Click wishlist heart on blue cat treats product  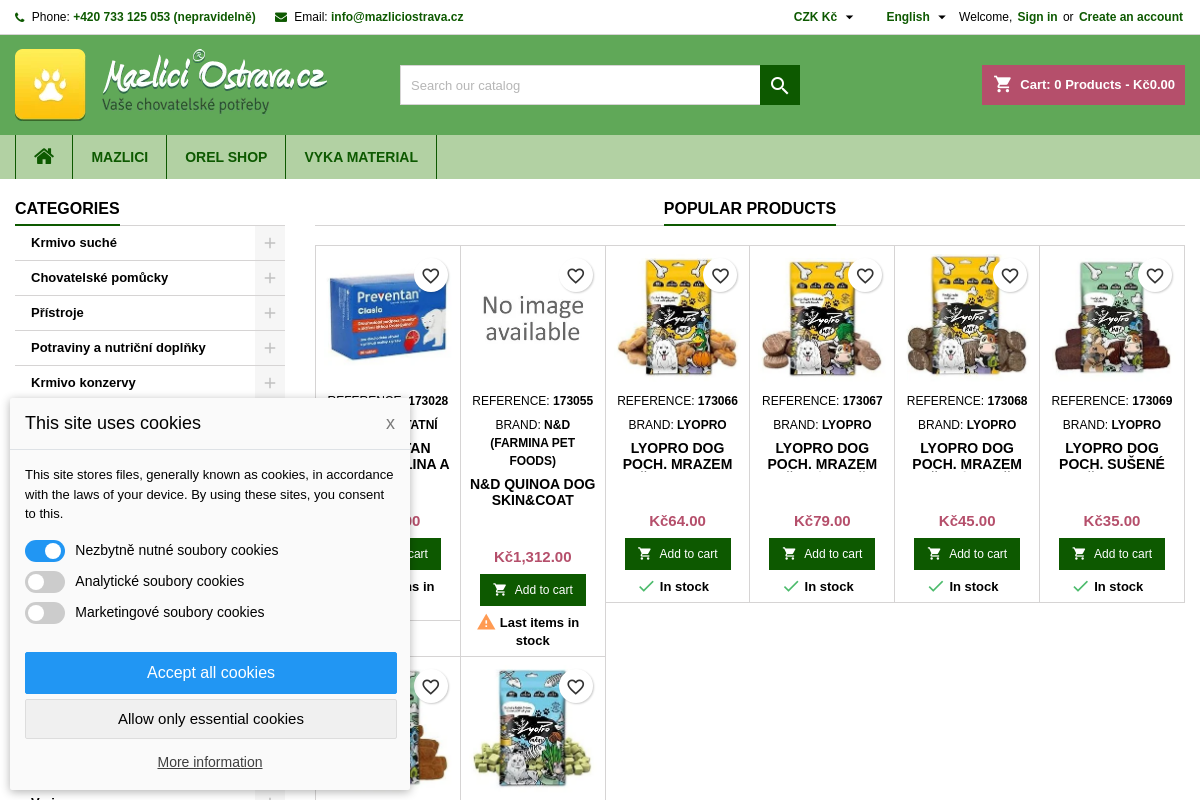(575, 687)
